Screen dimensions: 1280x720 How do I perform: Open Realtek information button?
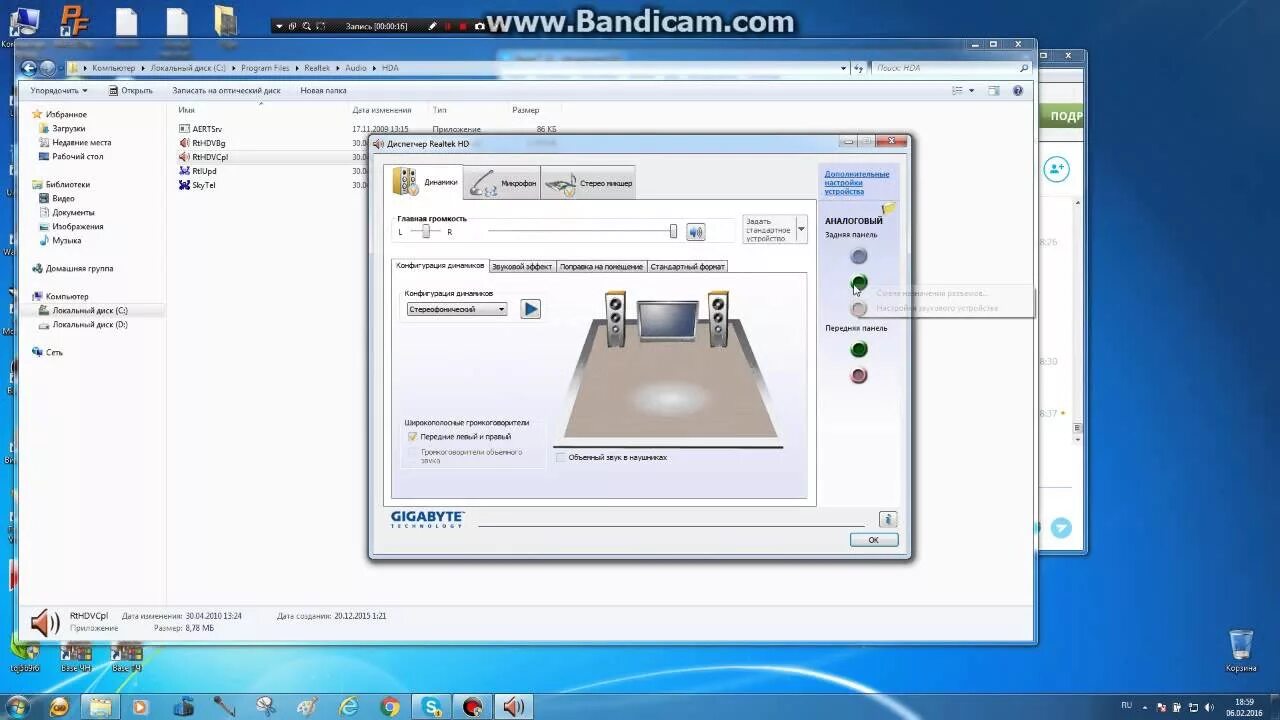click(x=887, y=519)
